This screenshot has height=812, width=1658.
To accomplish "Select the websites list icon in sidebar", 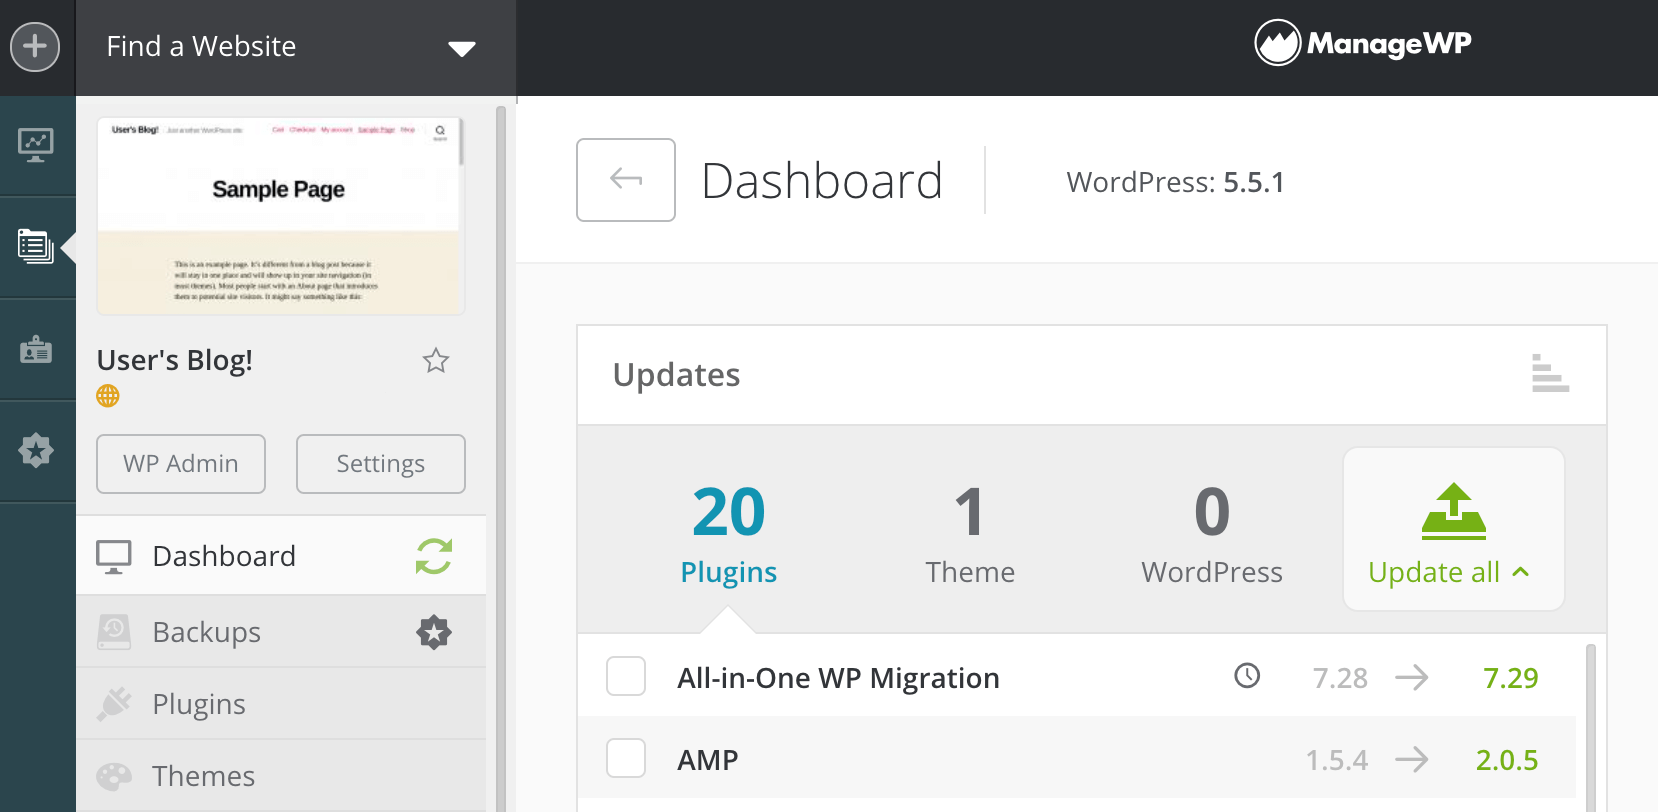I will [x=36, y=247].
